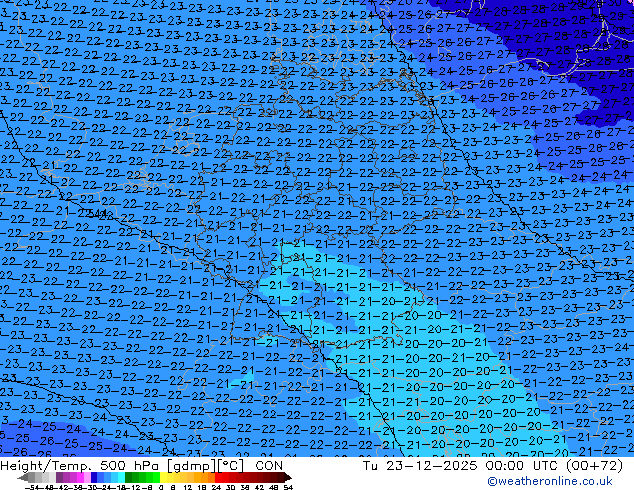The image size is (634, 490).
Task: Click the dark blue -30 legend segment
Action: coord(94,477)
